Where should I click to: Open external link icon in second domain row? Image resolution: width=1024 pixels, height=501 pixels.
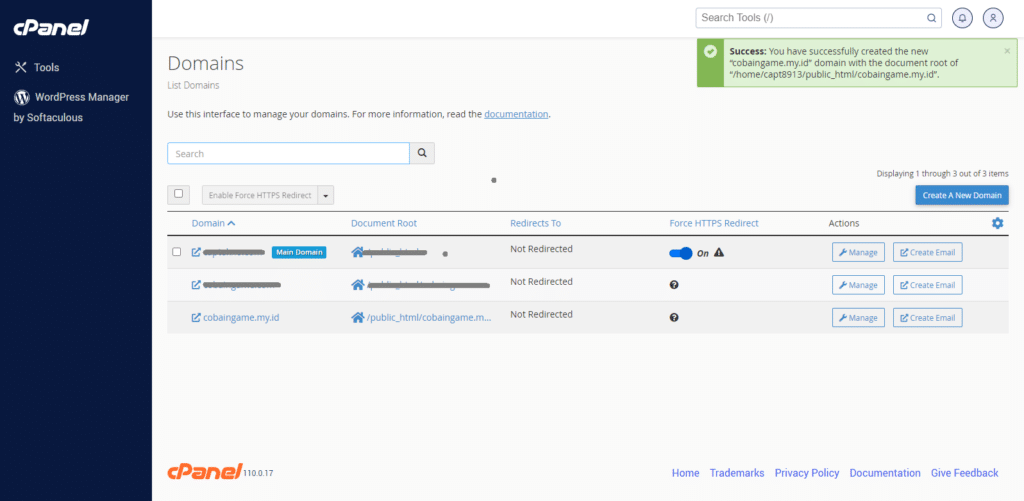click(196, 285)
